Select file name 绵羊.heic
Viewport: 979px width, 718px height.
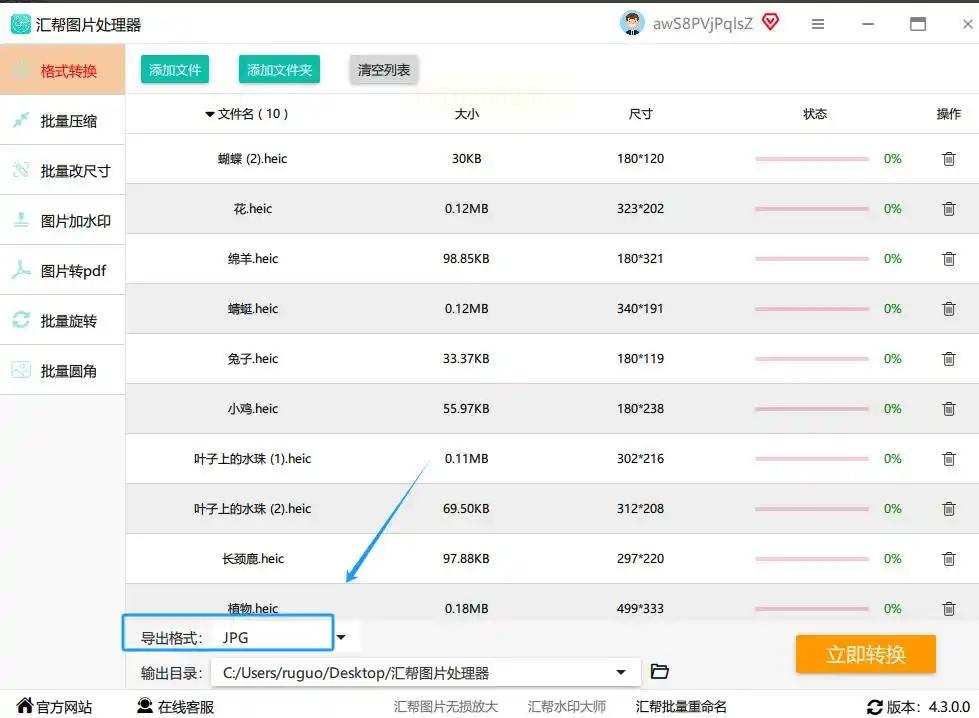point(252,258)
